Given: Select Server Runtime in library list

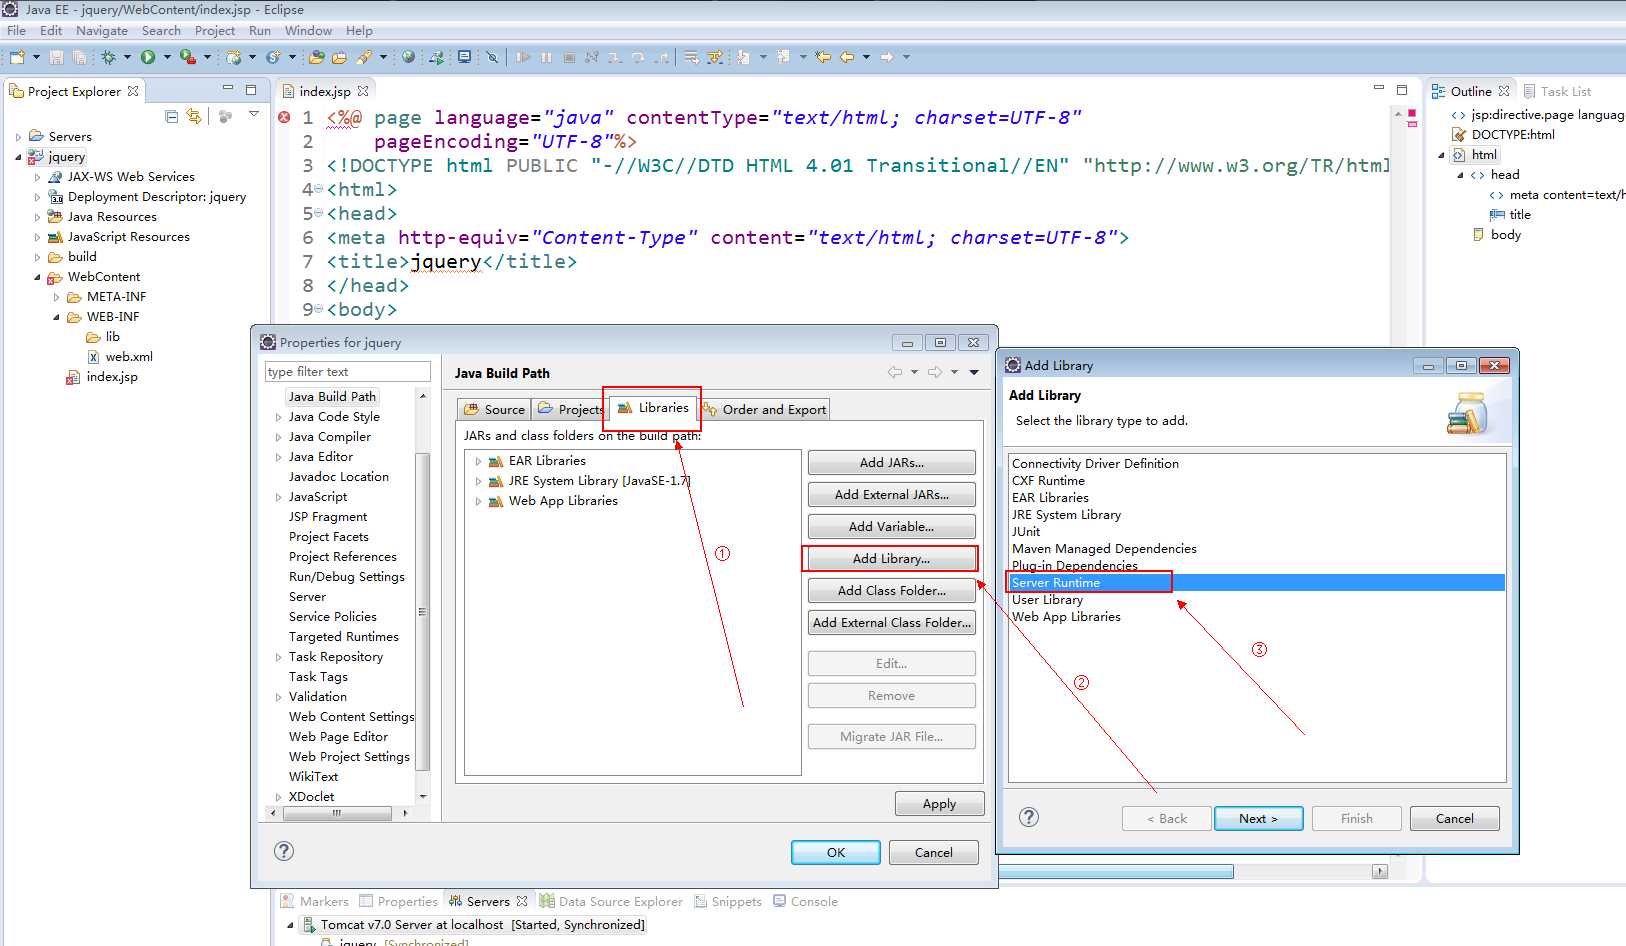Looking at the screenshot, I should 1256,582.
